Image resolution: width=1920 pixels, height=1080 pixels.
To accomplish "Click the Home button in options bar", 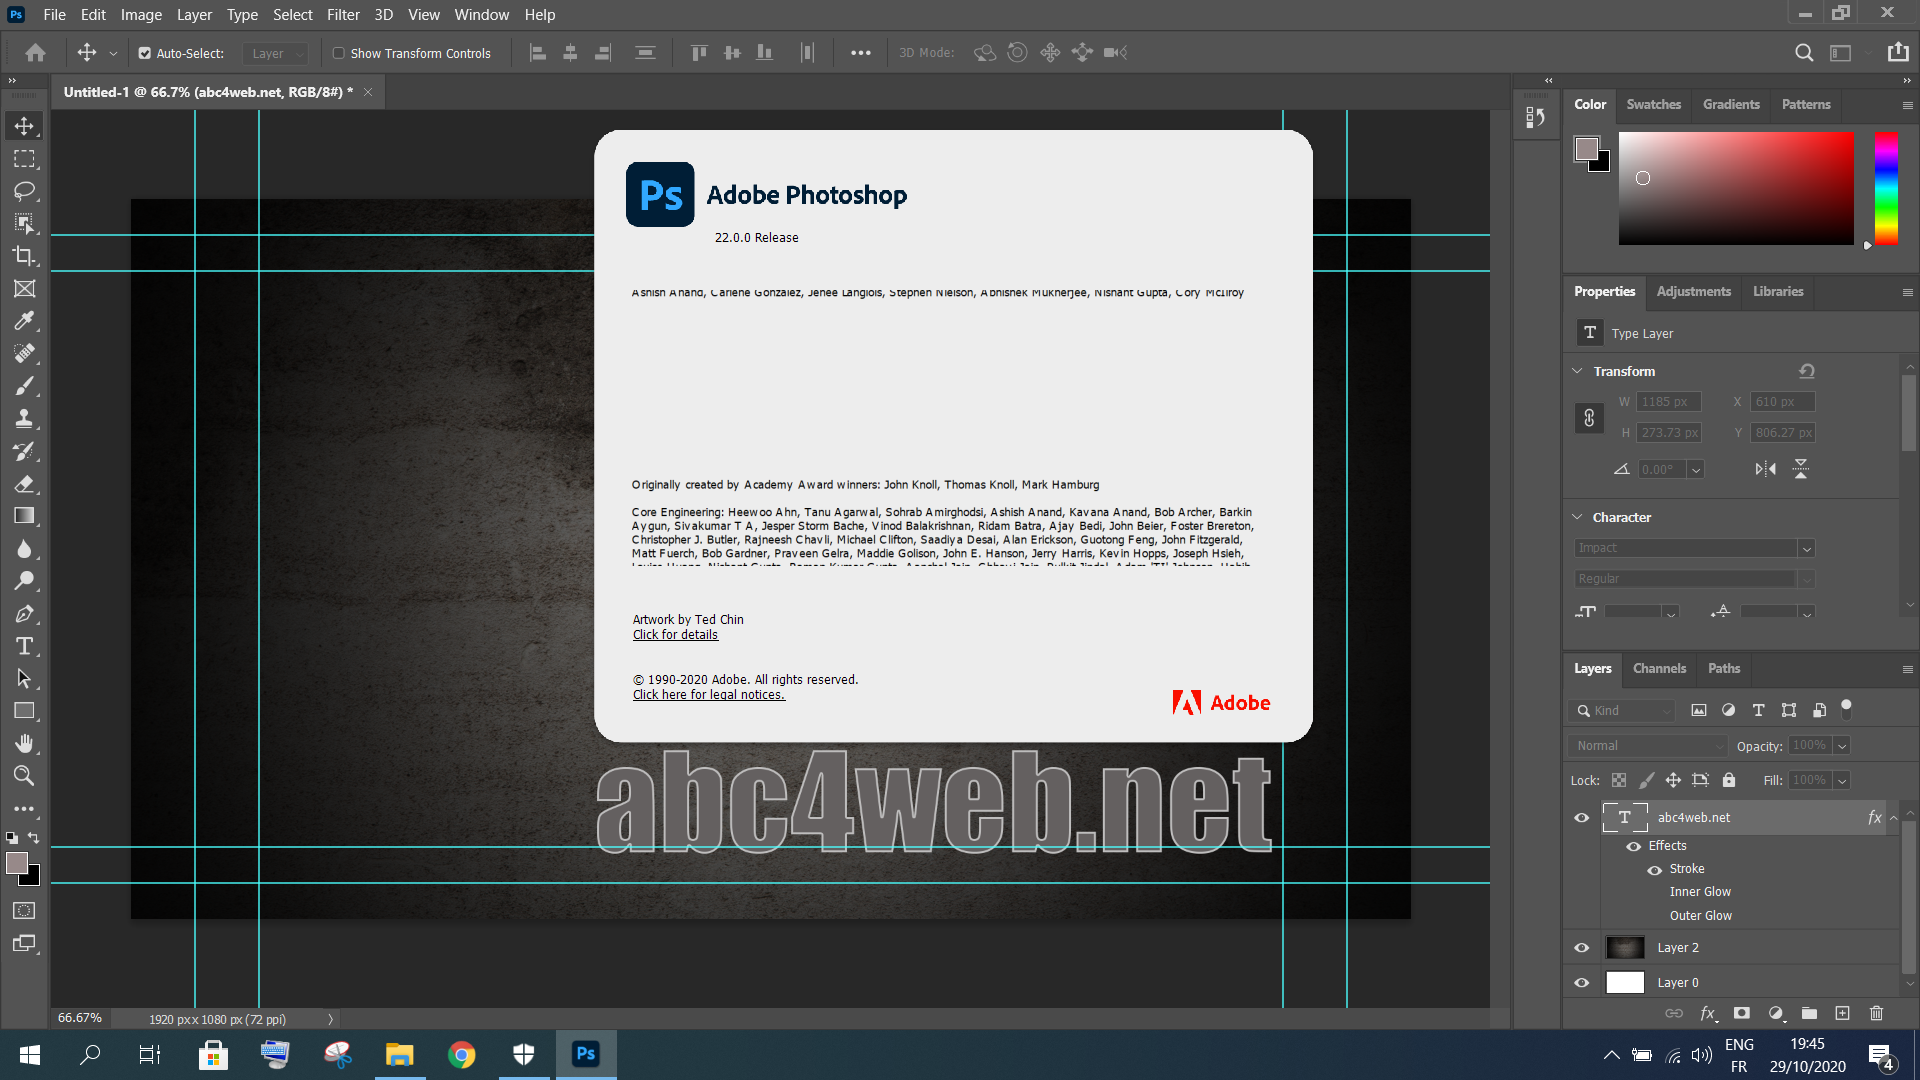I will point(36,53).
